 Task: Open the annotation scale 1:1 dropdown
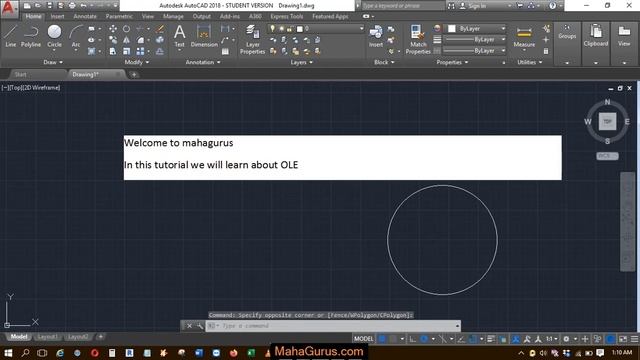(552, 339)
